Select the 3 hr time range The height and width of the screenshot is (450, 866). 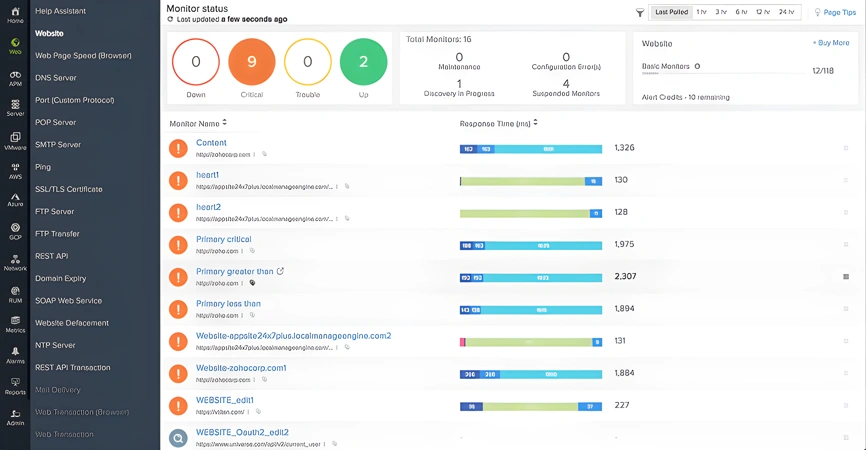721,12
